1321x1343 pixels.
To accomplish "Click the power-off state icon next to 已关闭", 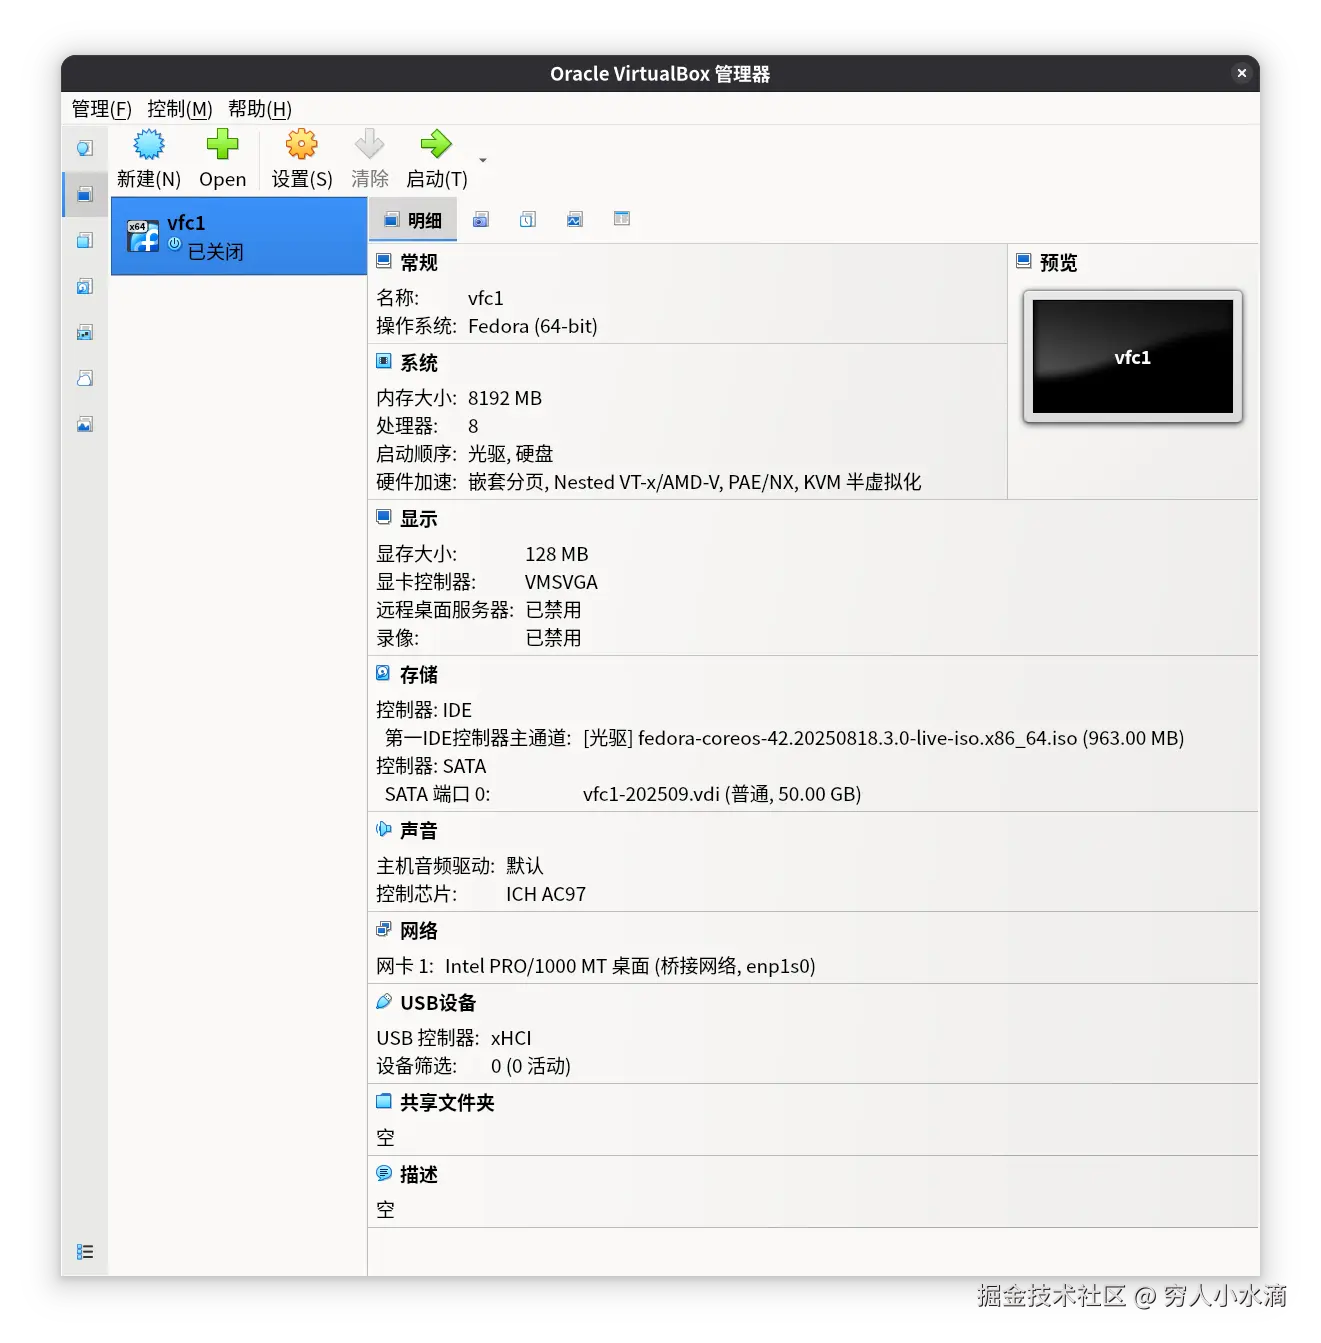I will click(x=175, y=244).
